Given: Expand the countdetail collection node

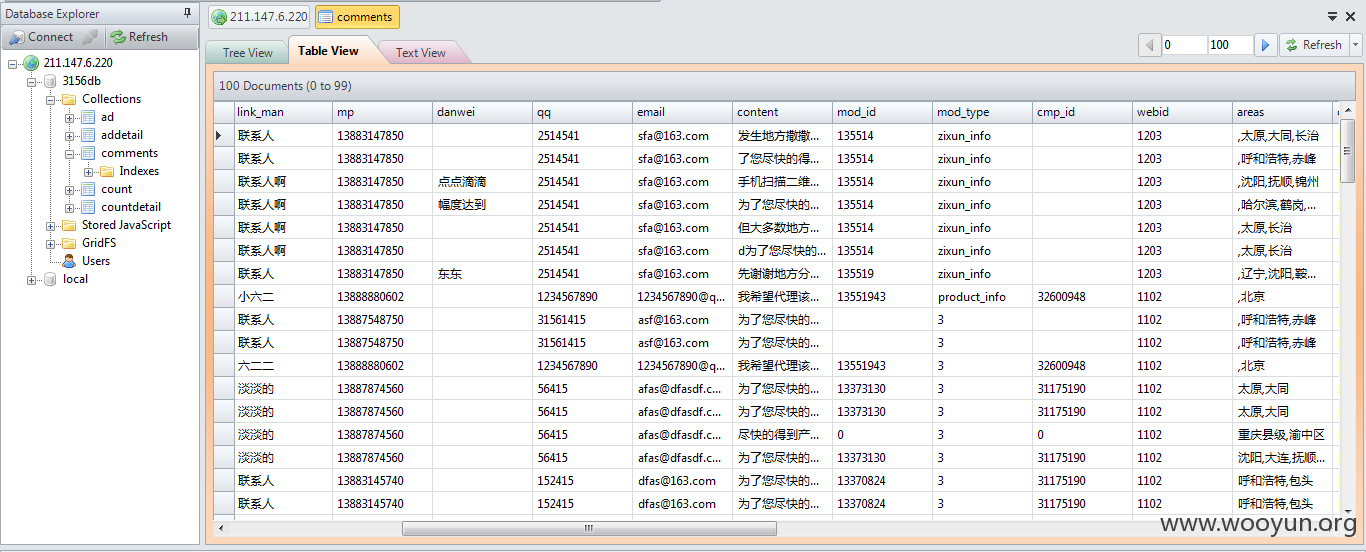Looking at the screenshot, I should pyautogui.click(x=70, y=207).
